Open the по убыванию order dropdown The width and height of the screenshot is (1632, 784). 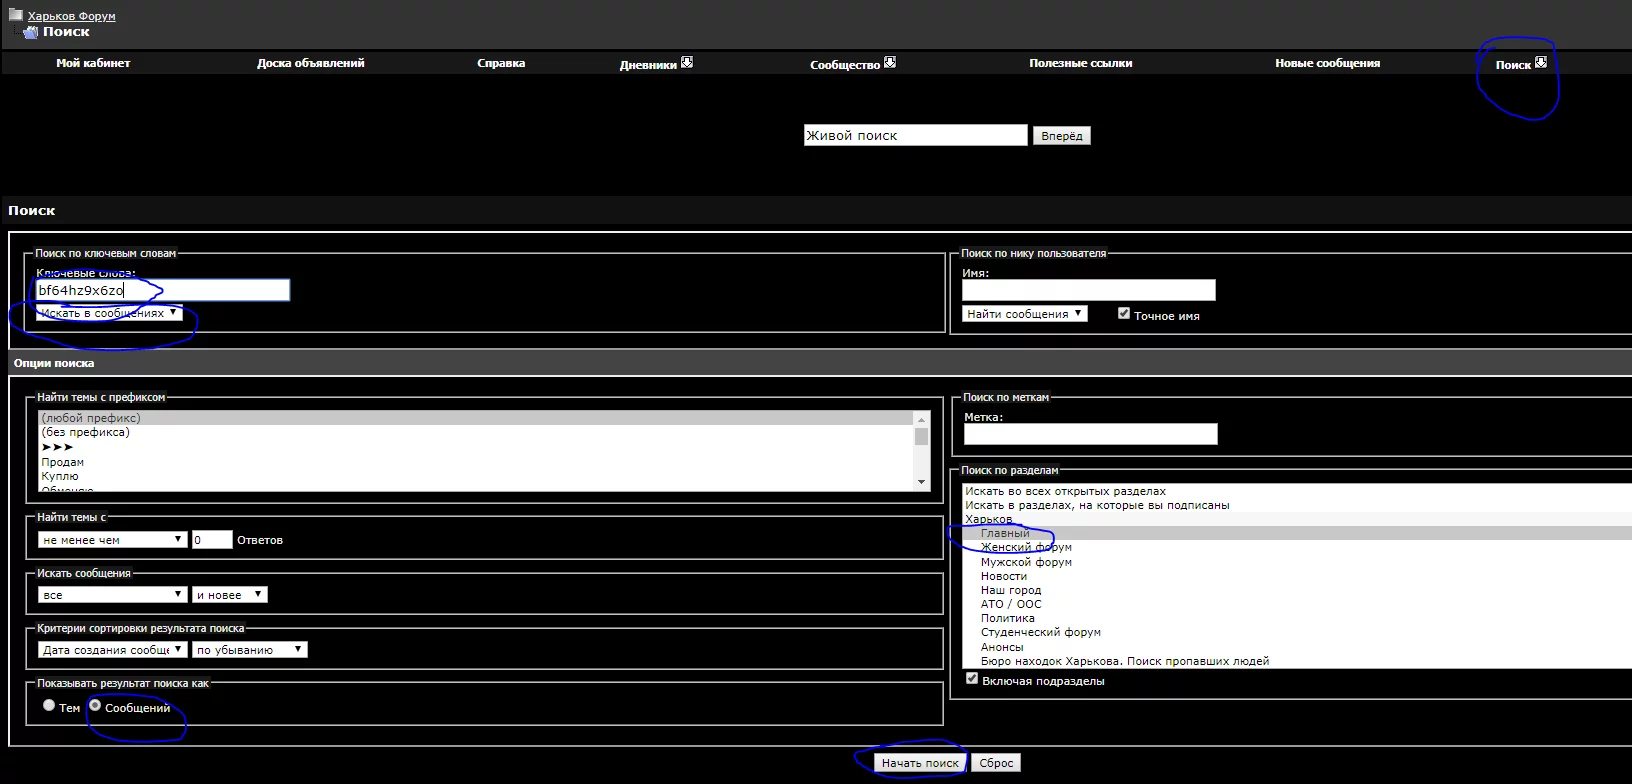[249, 650]
